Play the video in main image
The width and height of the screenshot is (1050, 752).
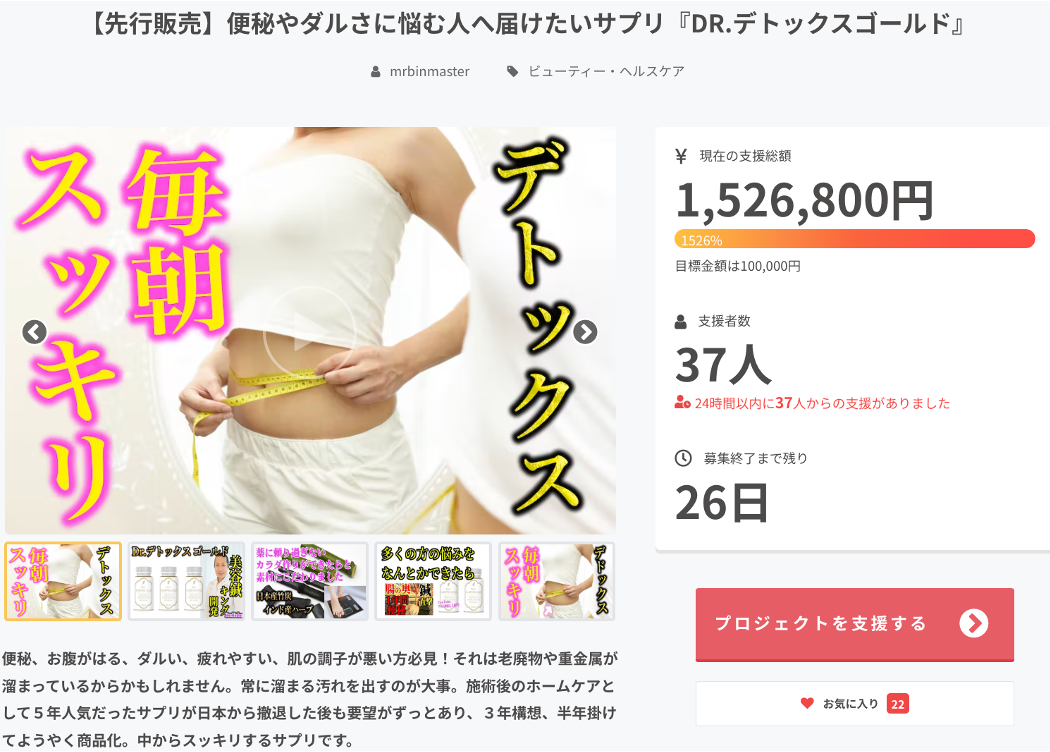(x=309, y=333)
